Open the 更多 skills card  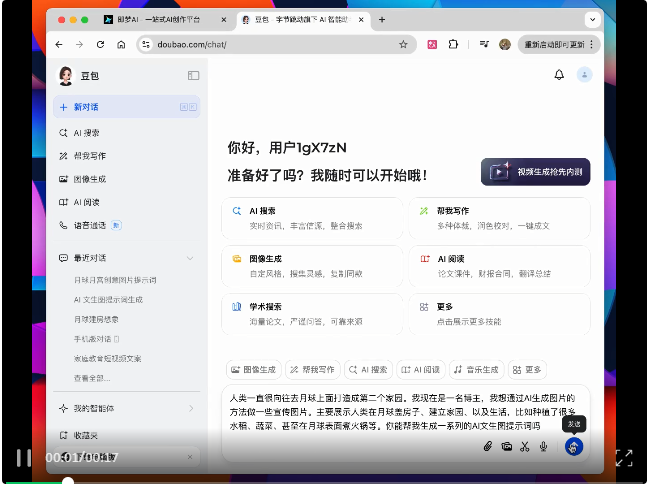pos(499,314)
